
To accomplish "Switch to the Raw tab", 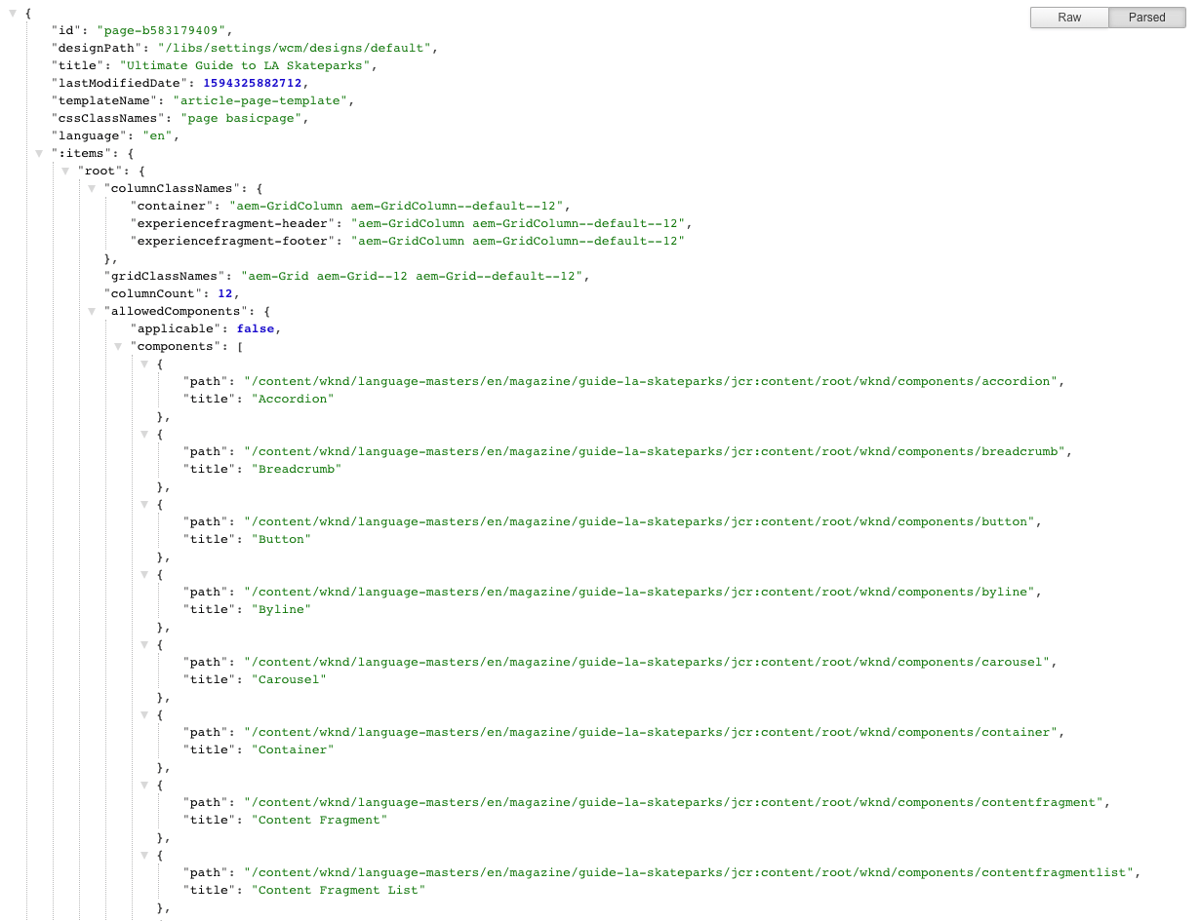I will [1069, 17].
